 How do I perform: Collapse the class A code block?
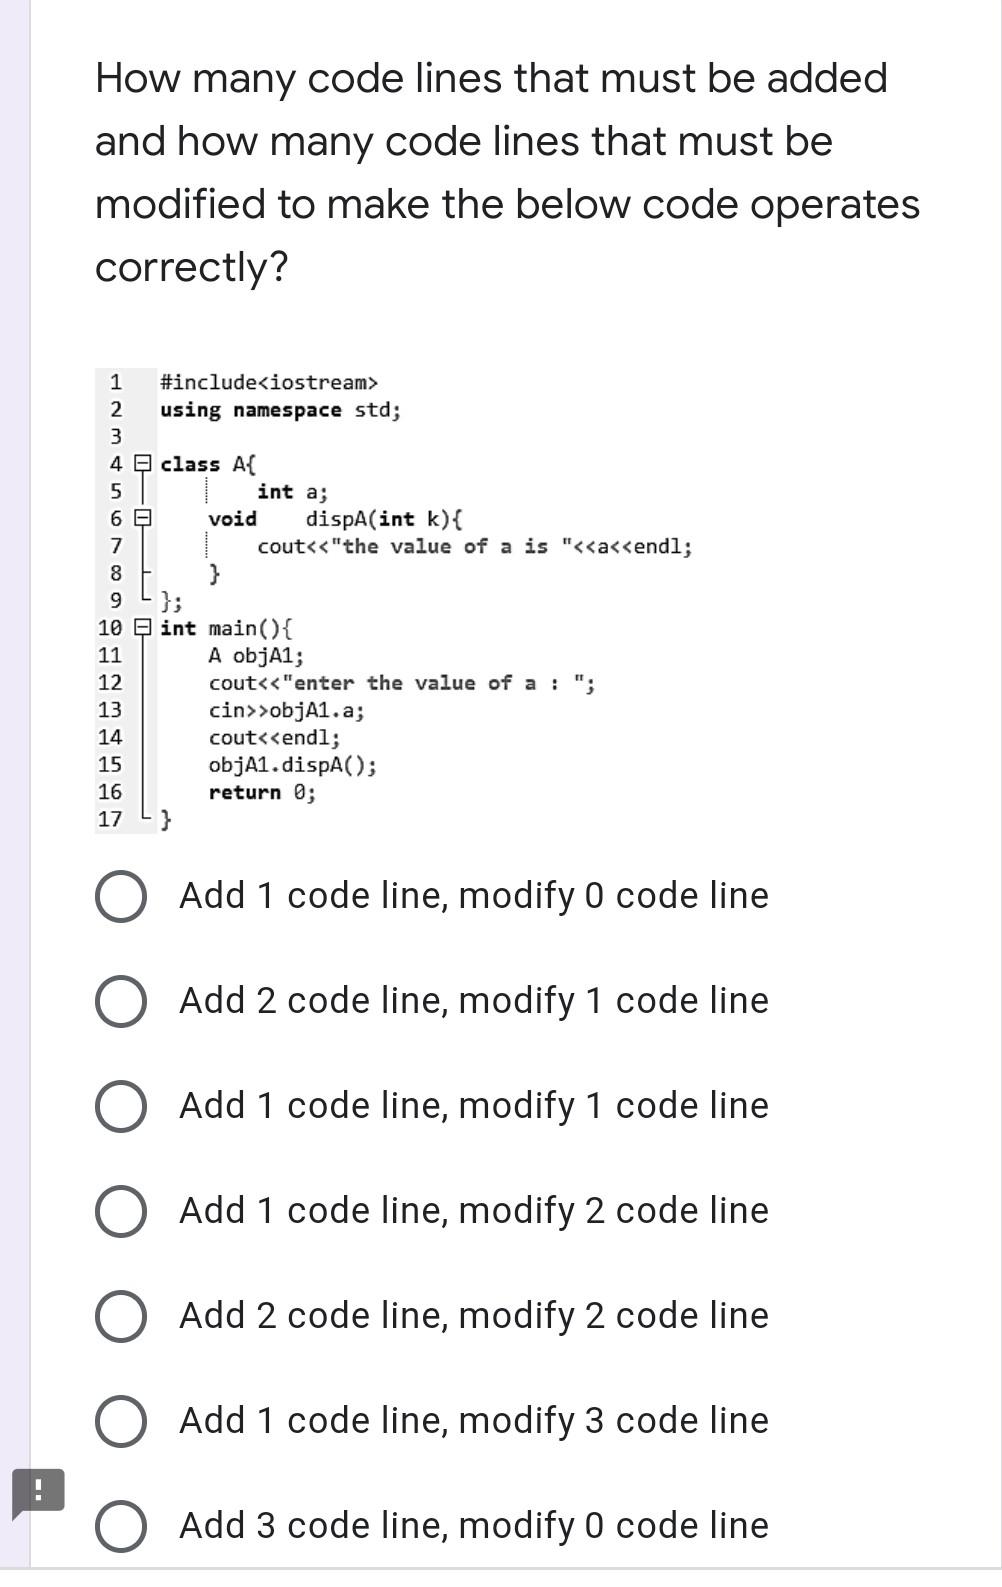[x=142, y=463]
